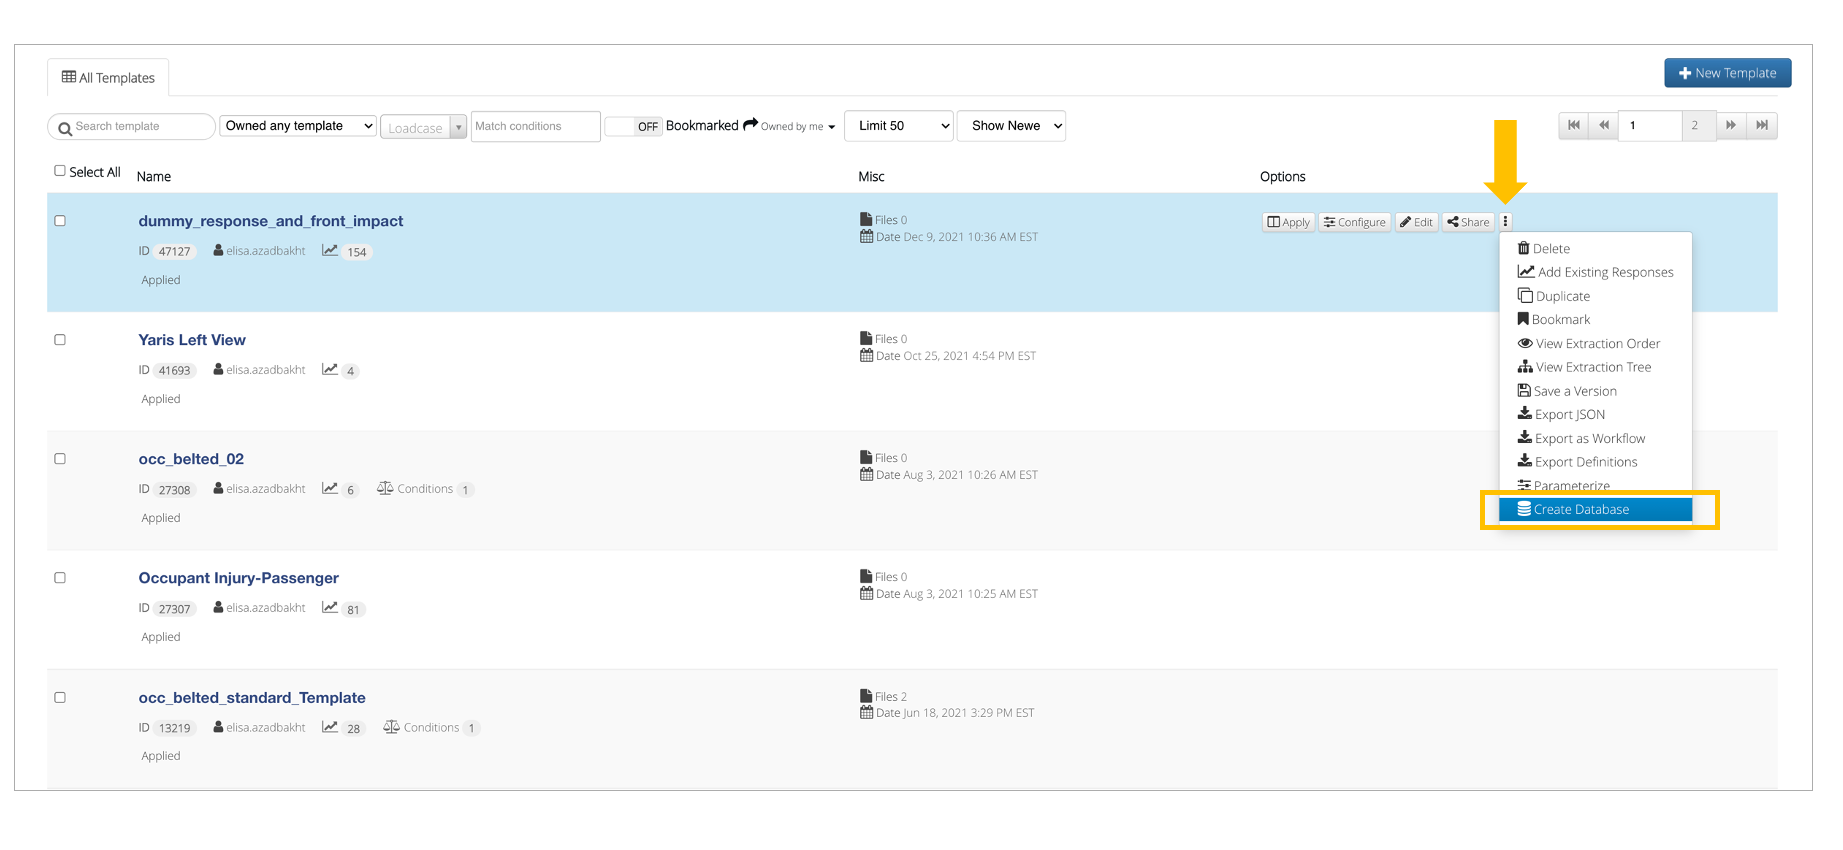The image size is (1843, 850).
Task: Switch to the All Templates tab
Action: [x=108, y=78]
